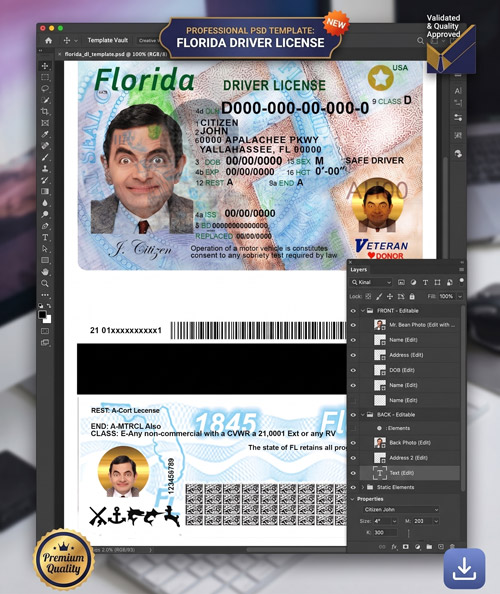Click the K: 300 input field
This screenshot has height=594, width=500.
pyautogui.click(x=385, y=533)
